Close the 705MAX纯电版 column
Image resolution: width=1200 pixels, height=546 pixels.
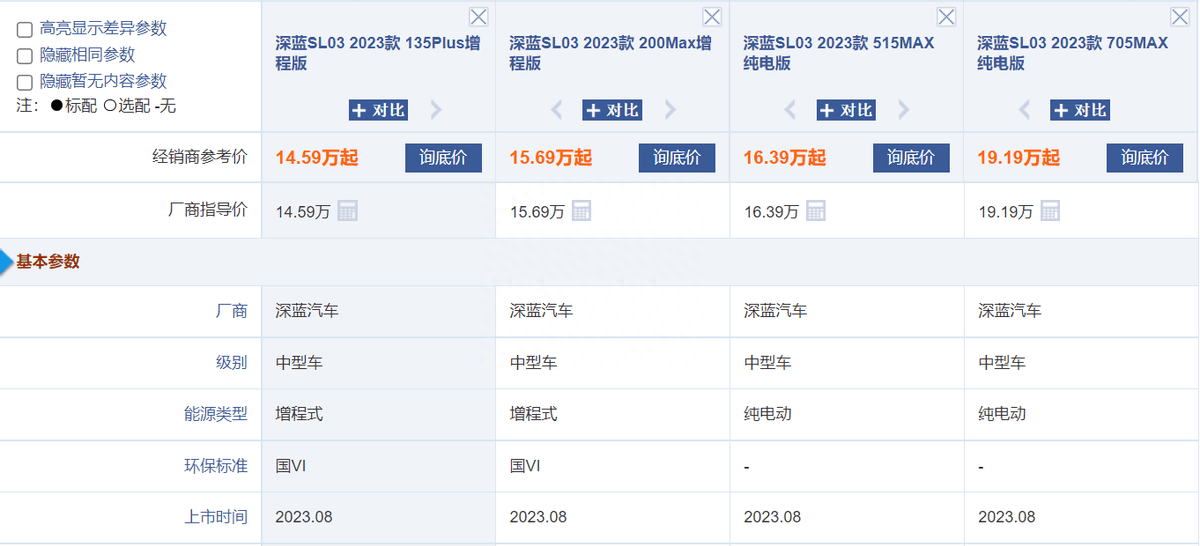click(x=1180, y=16)
